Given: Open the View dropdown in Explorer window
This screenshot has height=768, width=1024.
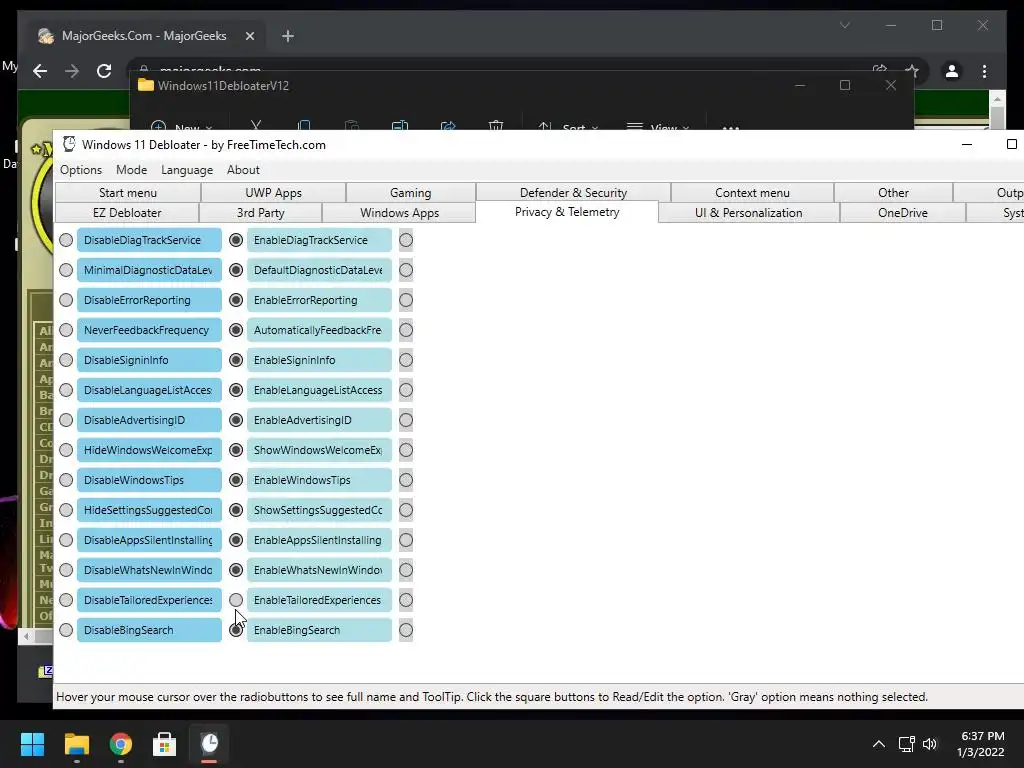Looking at the screenshot, I should tap(658, 127).
